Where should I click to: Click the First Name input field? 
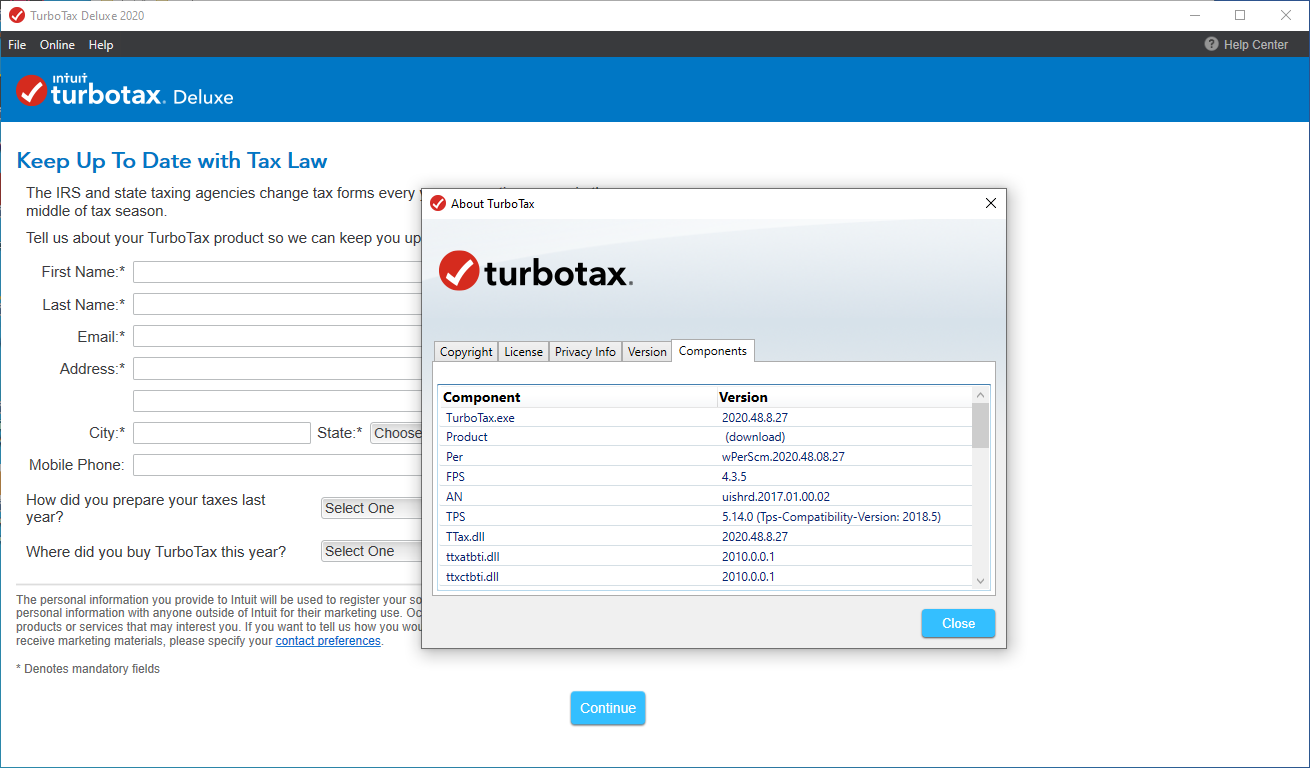(x=277, y=272)
